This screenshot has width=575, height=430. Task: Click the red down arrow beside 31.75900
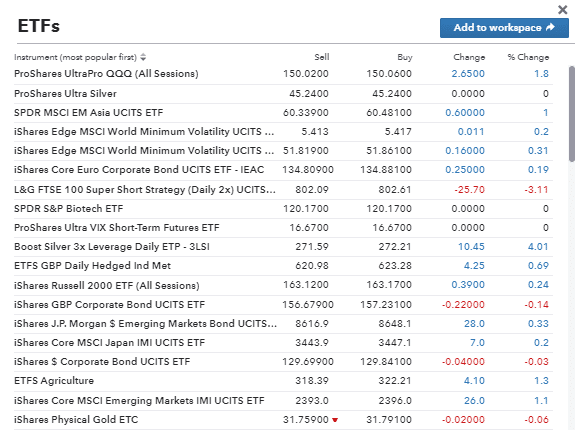point(335,420)
